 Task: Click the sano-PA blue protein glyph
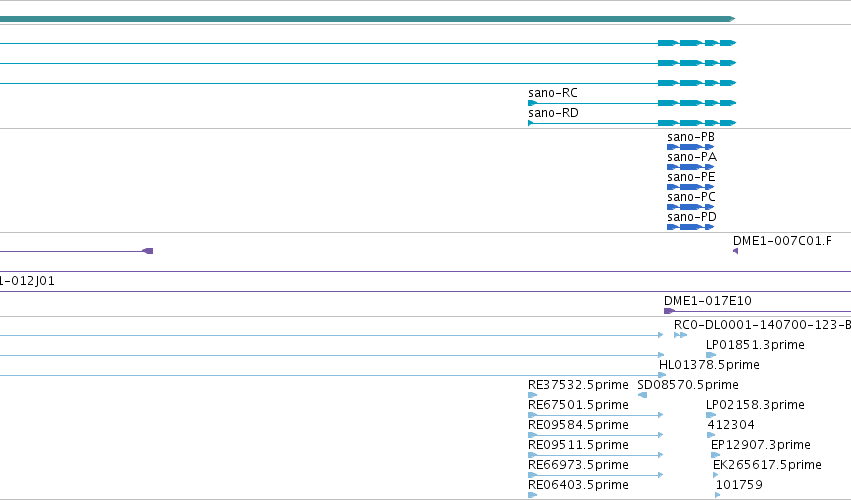690,167
